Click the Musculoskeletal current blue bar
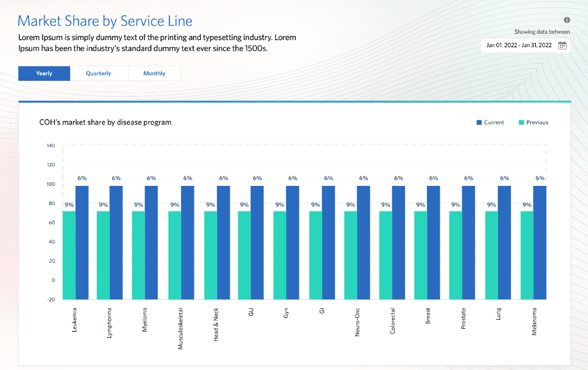Viewport: 588px width, 370px height. [188, 243]
